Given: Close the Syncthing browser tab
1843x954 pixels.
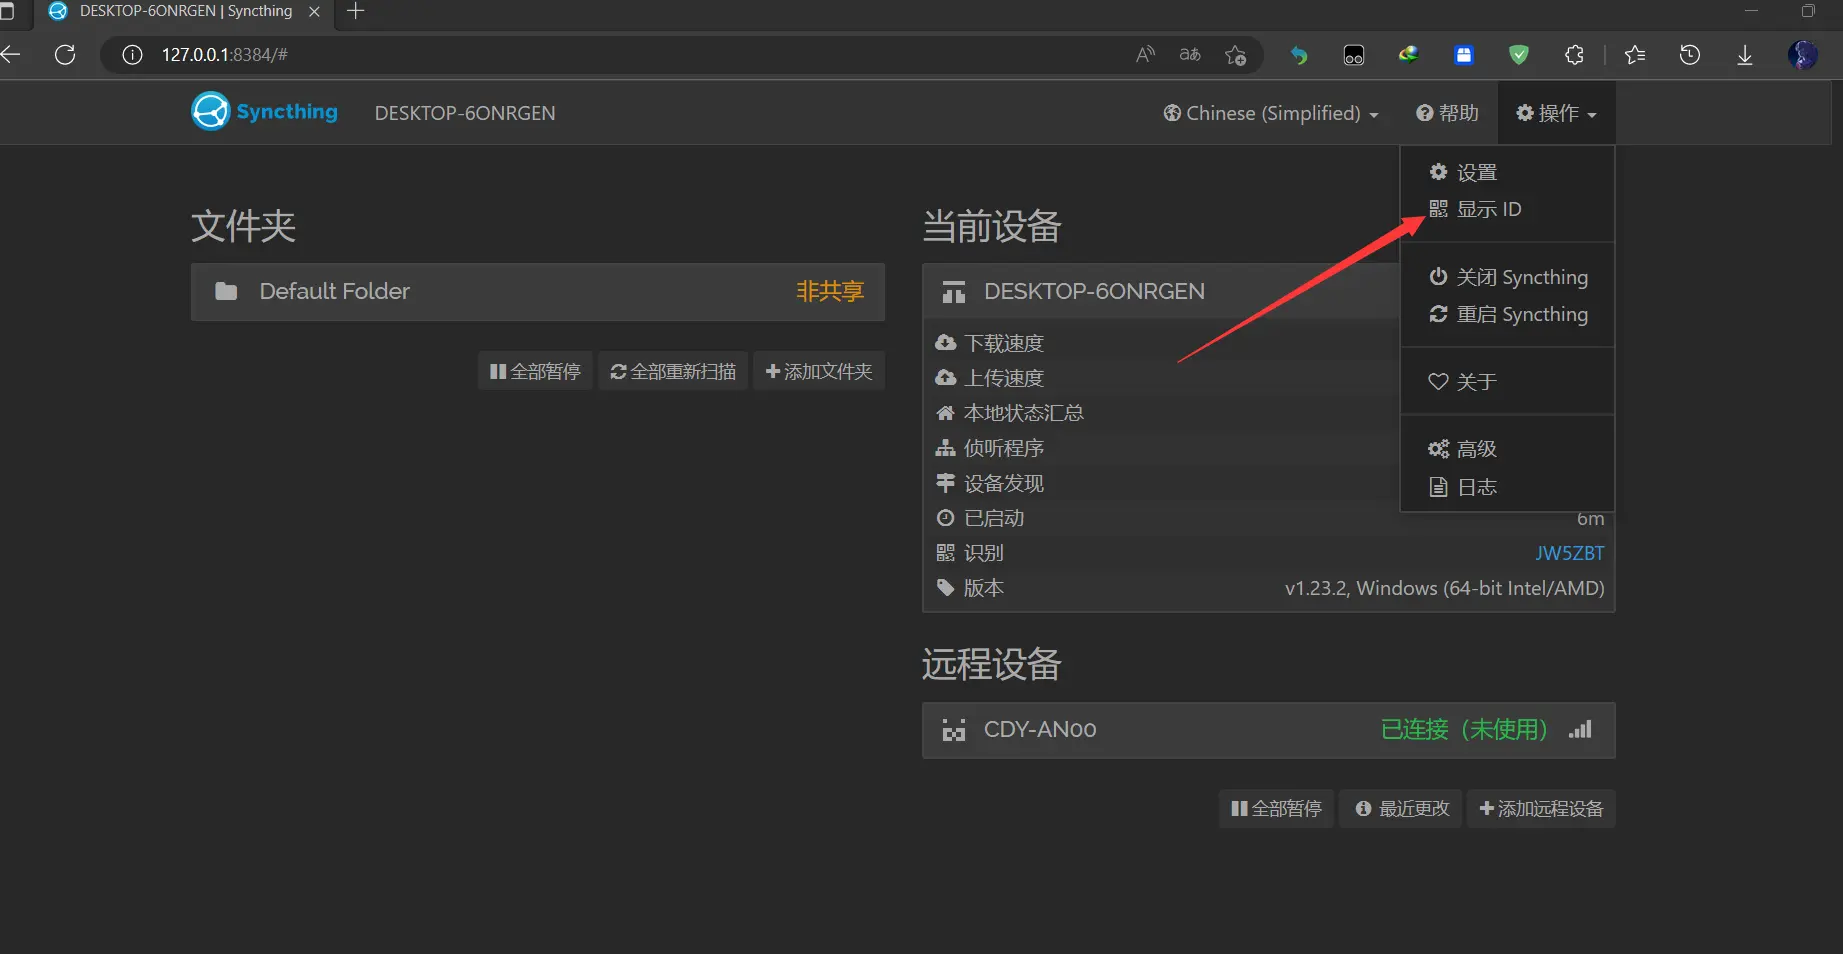Looking at the screenshot, I should pyautogui.click(x=314, y=12).
